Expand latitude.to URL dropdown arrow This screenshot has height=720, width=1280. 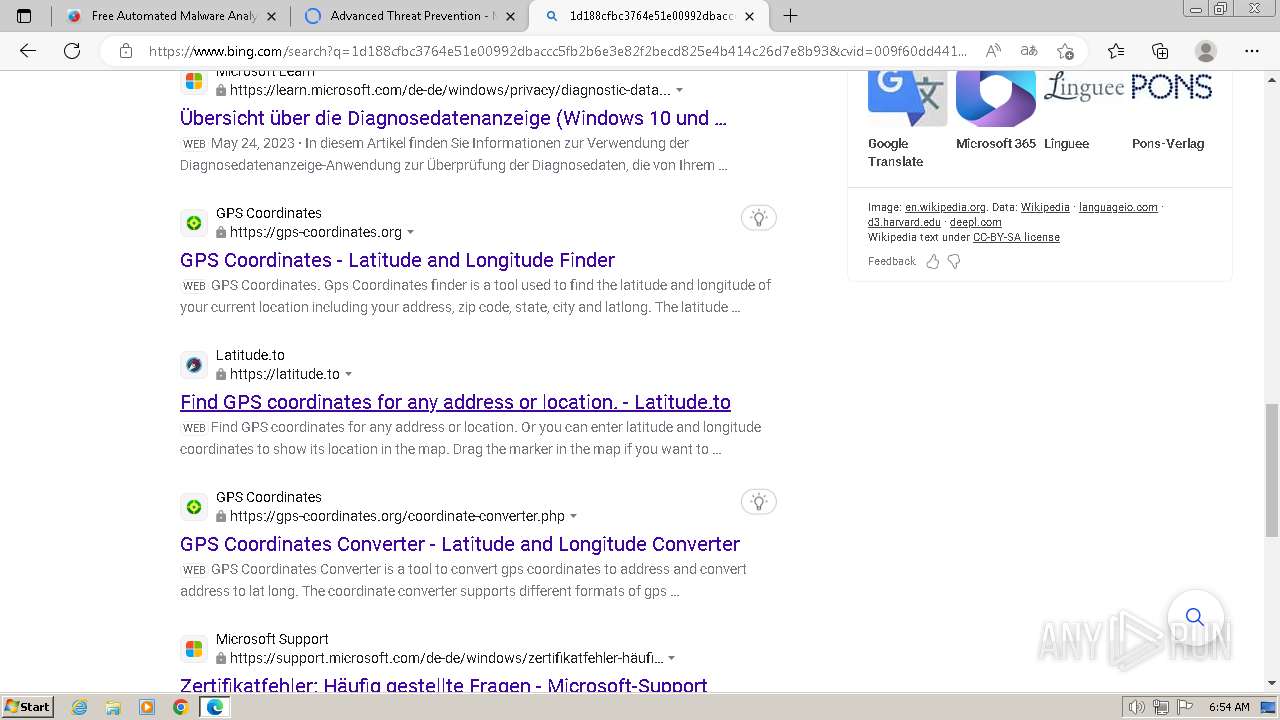348,374
